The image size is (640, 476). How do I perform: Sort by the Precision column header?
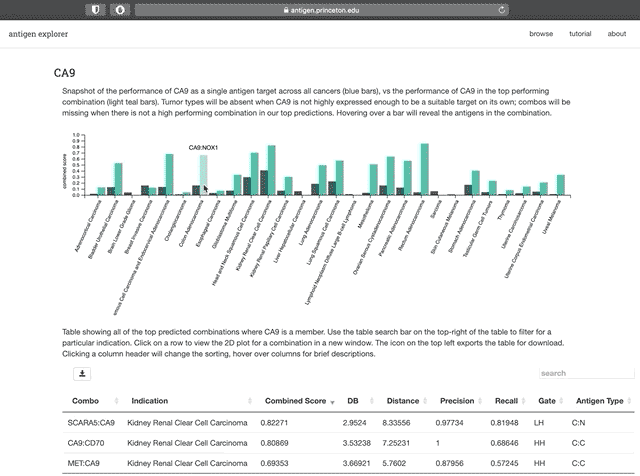459,401
